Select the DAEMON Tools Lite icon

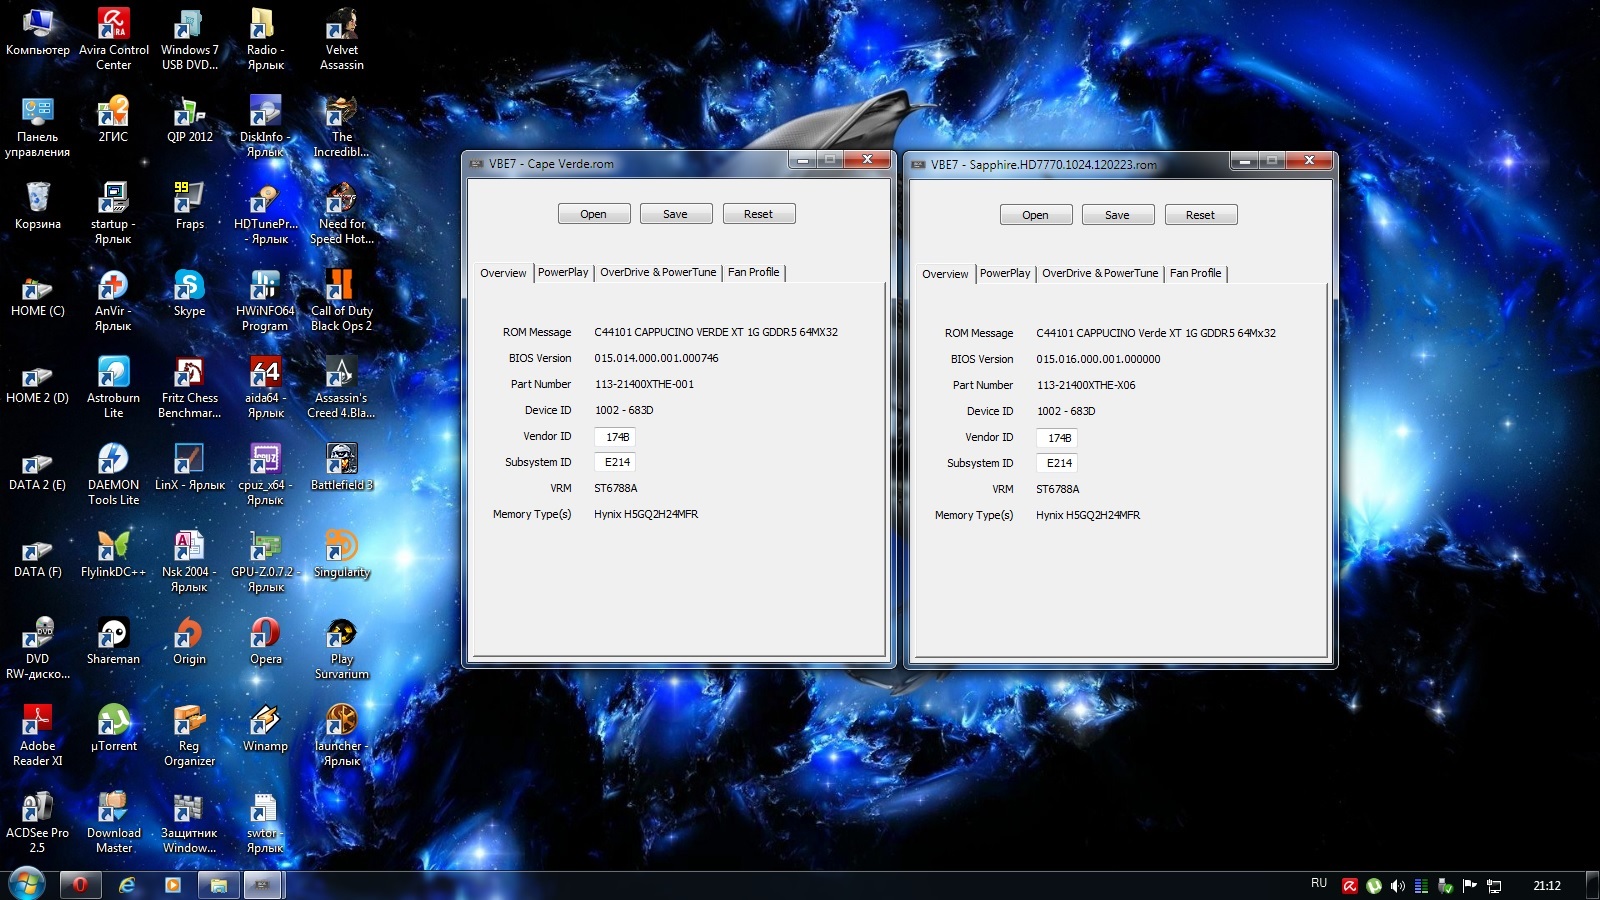click(x=114, y=474)
